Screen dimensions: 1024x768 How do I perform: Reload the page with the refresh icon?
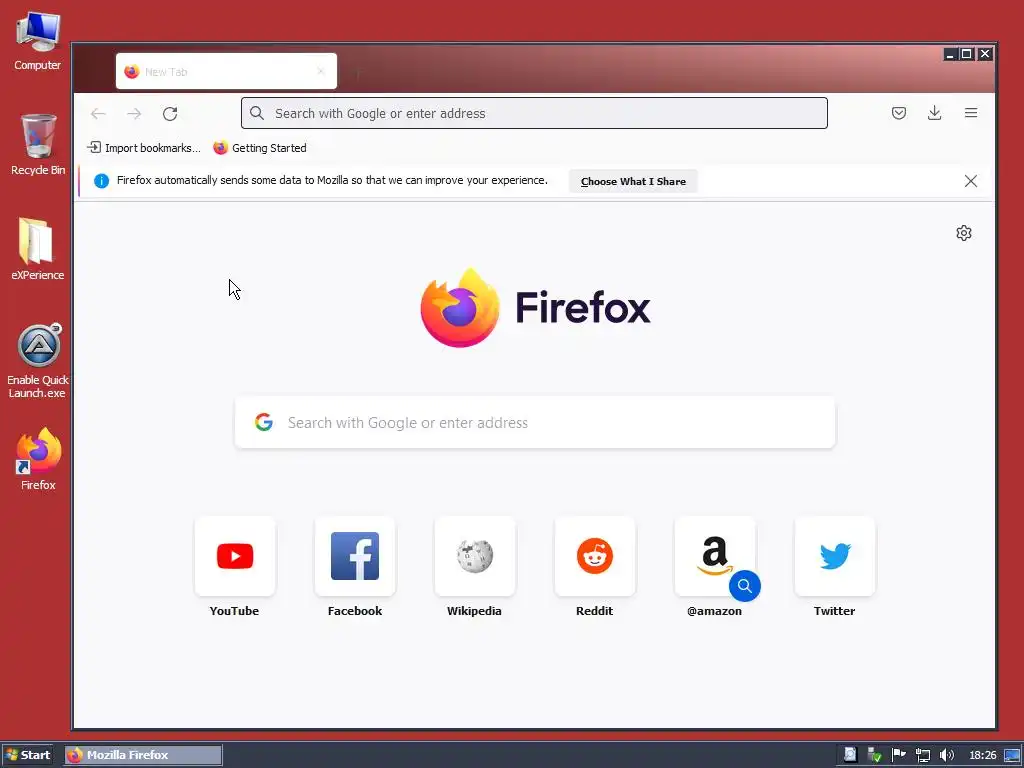[170, 114]
